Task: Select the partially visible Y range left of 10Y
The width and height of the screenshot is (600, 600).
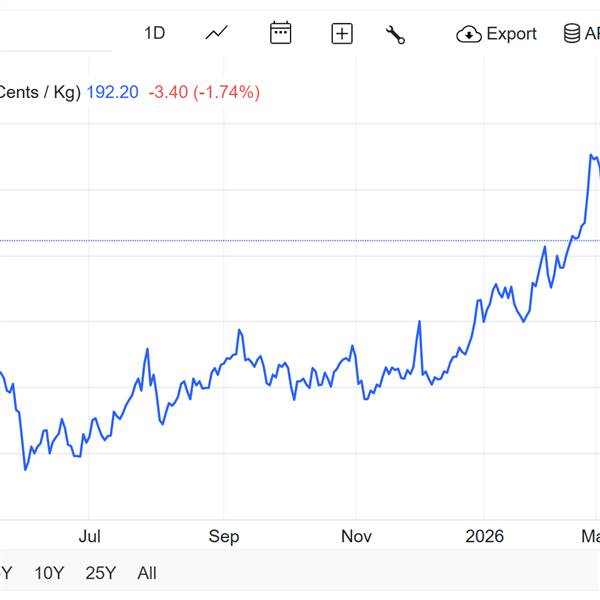Action: (5, 573)
